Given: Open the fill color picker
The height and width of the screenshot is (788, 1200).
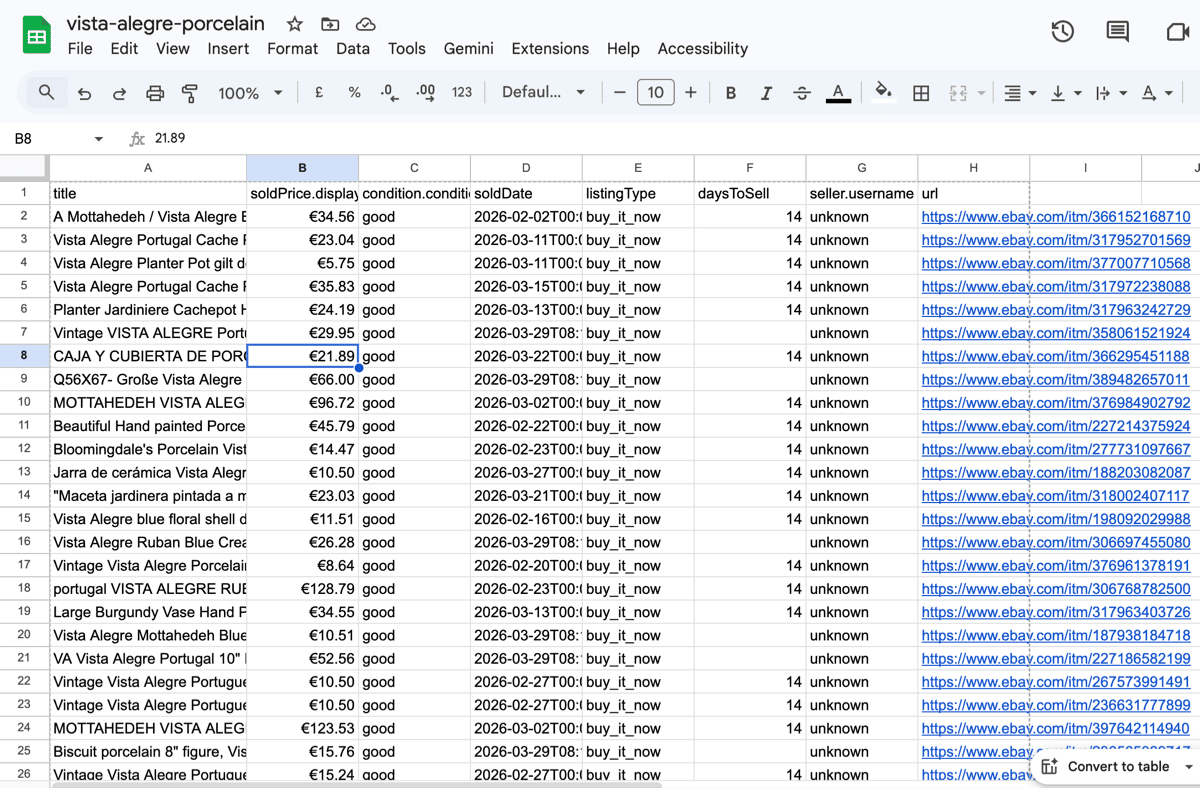Looking at the screenshot, I should (884, 93).
